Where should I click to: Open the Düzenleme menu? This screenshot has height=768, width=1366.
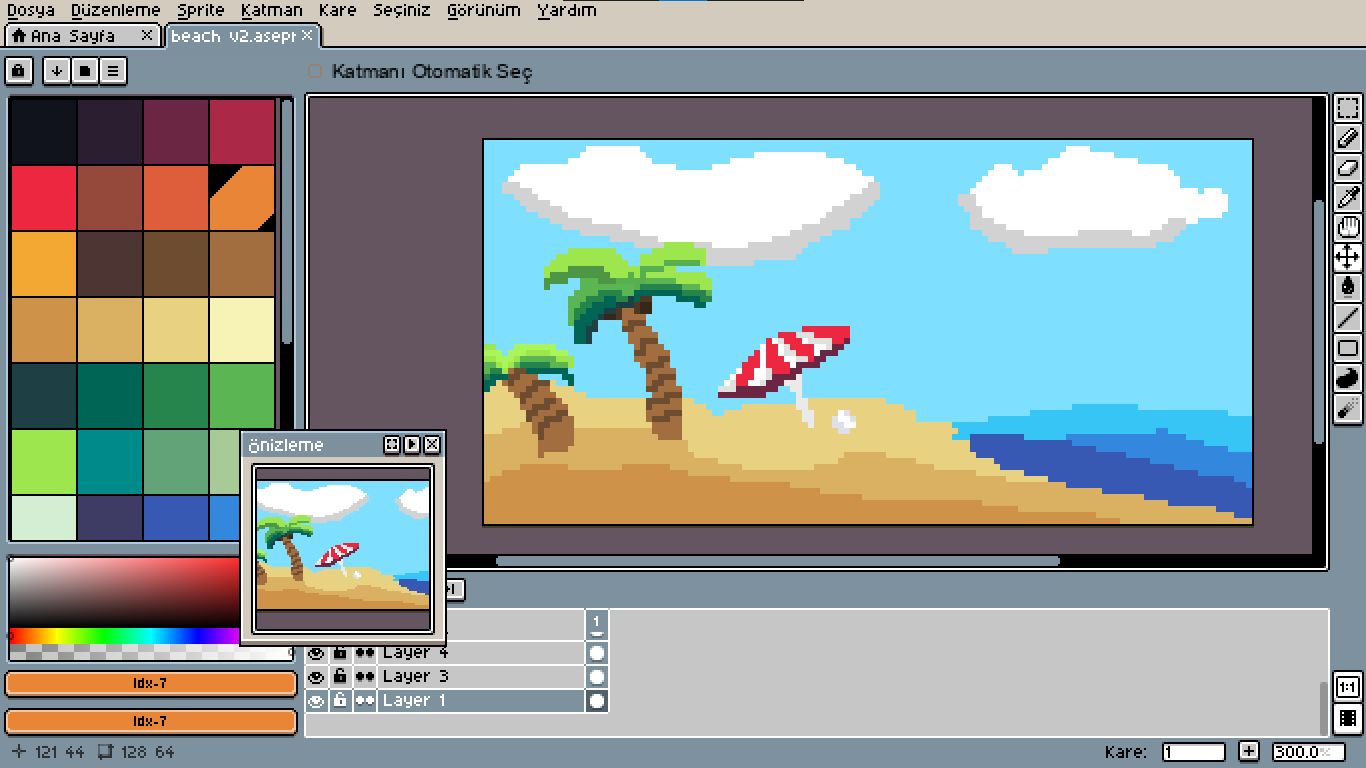pos(116,10)
